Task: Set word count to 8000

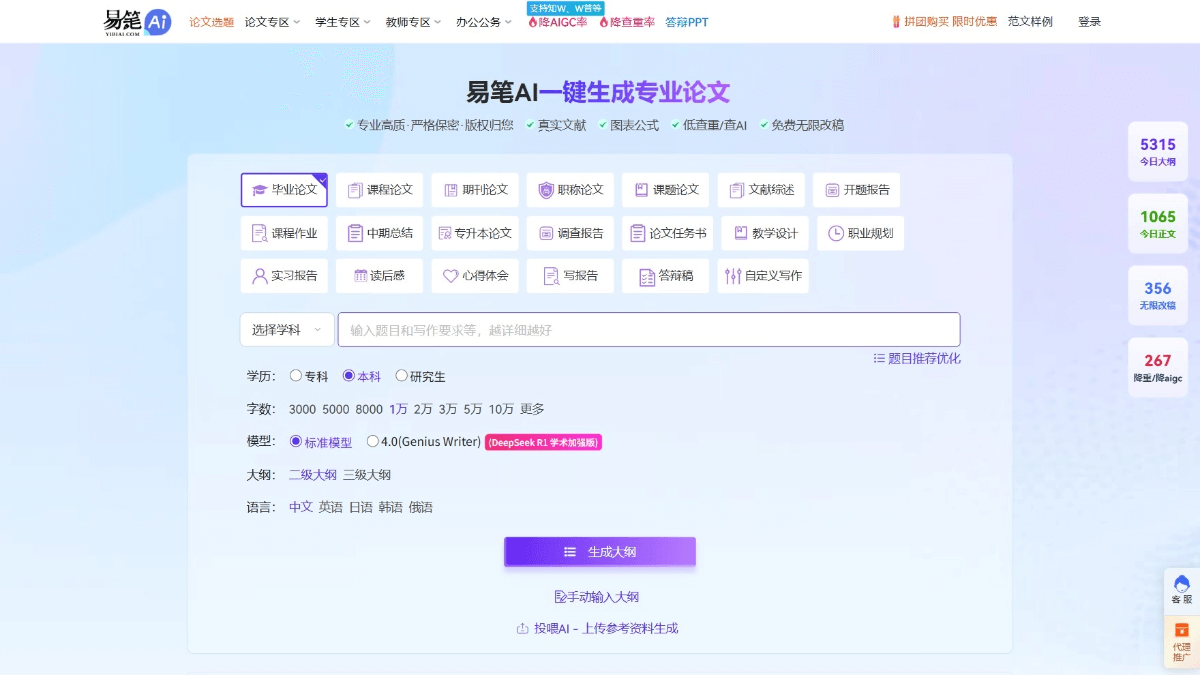Action: (x=369, y=409)
